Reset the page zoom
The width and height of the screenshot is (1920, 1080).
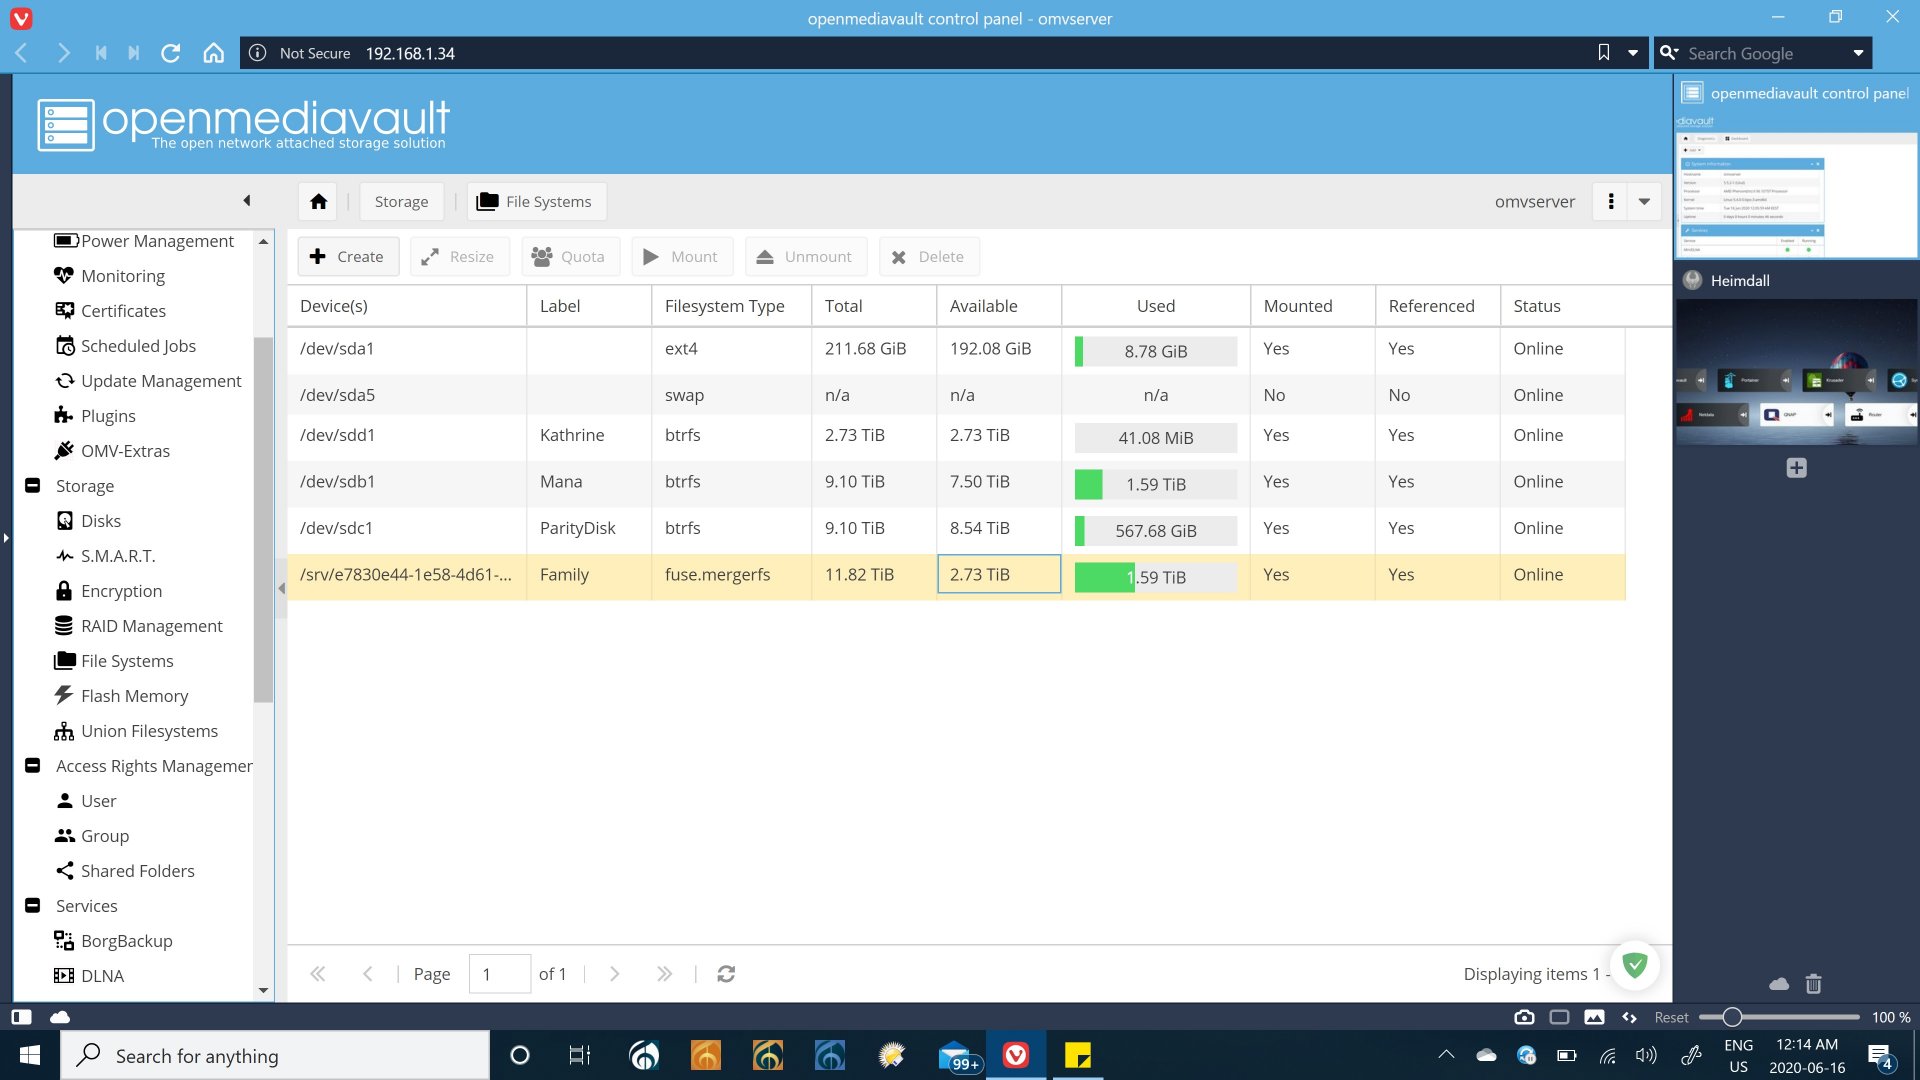tap(1671, 1017)
